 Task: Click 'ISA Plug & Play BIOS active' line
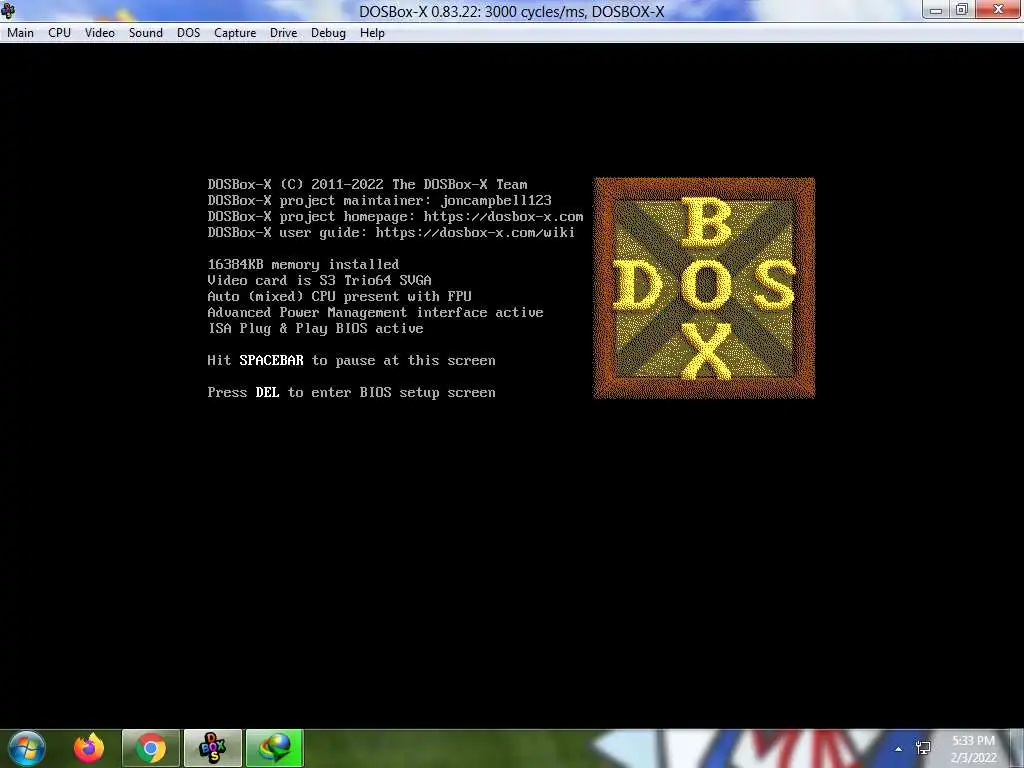click(315, 328)
